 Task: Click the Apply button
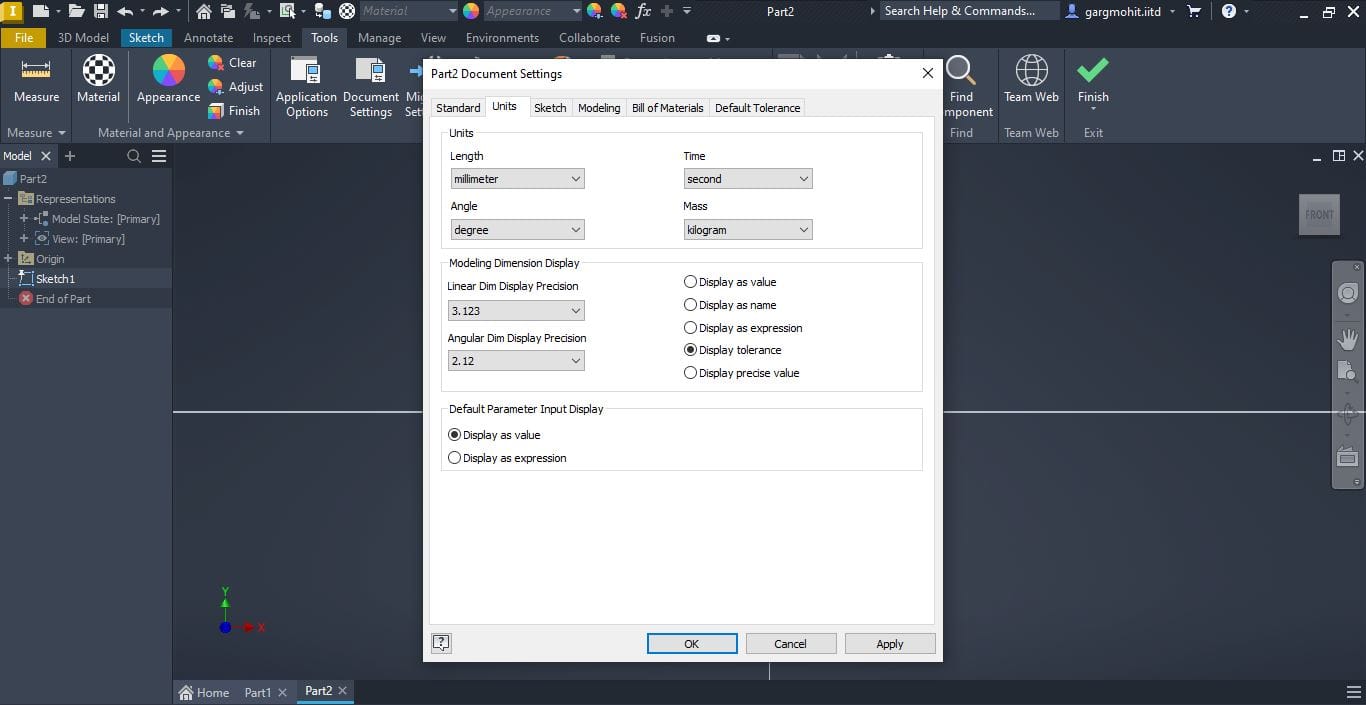[x=890, y=644]
